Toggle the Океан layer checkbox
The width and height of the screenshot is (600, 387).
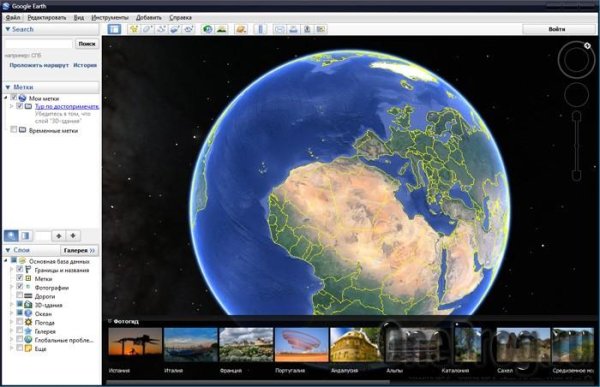20,313
